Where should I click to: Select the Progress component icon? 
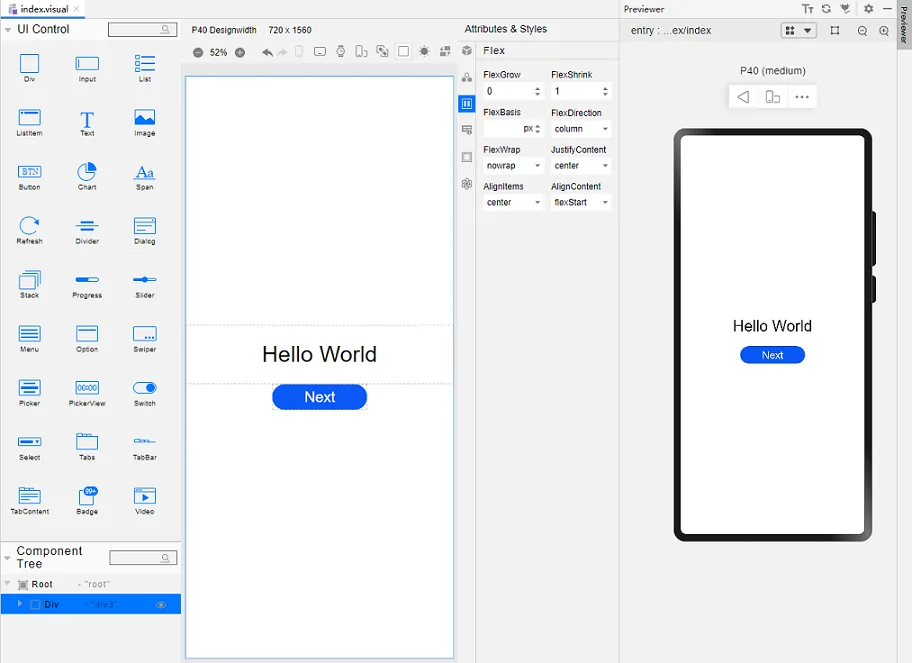point(87,280)
